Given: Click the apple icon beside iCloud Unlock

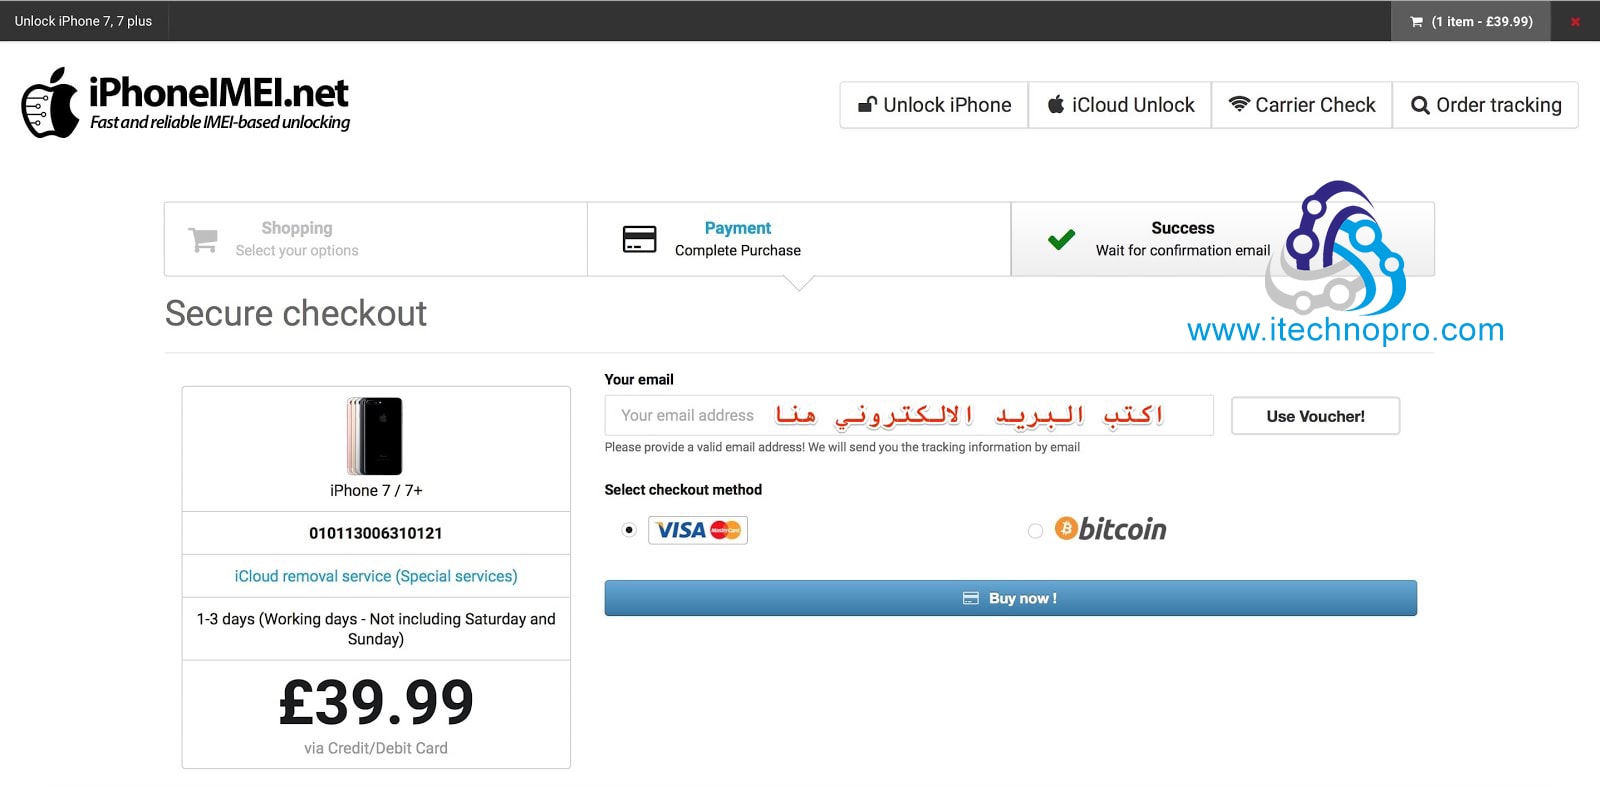Looking at the screenshot, I should click(1056, 104).
